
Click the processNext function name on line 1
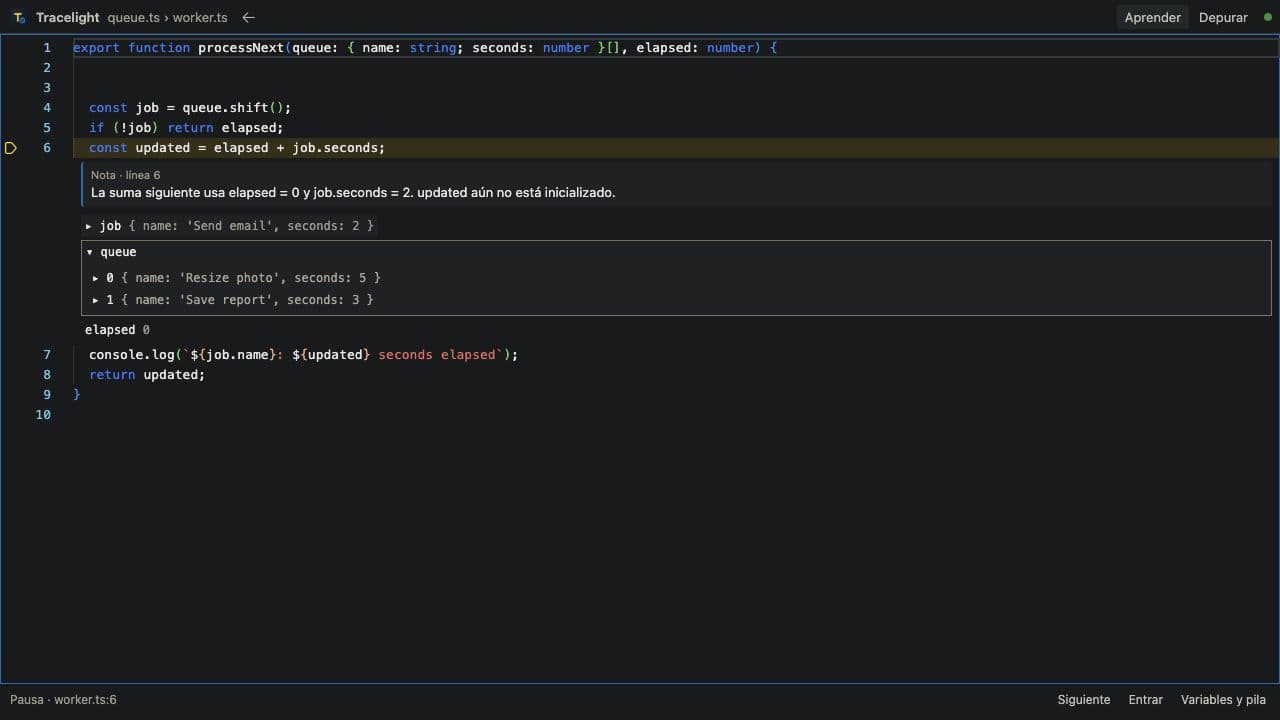241,48
